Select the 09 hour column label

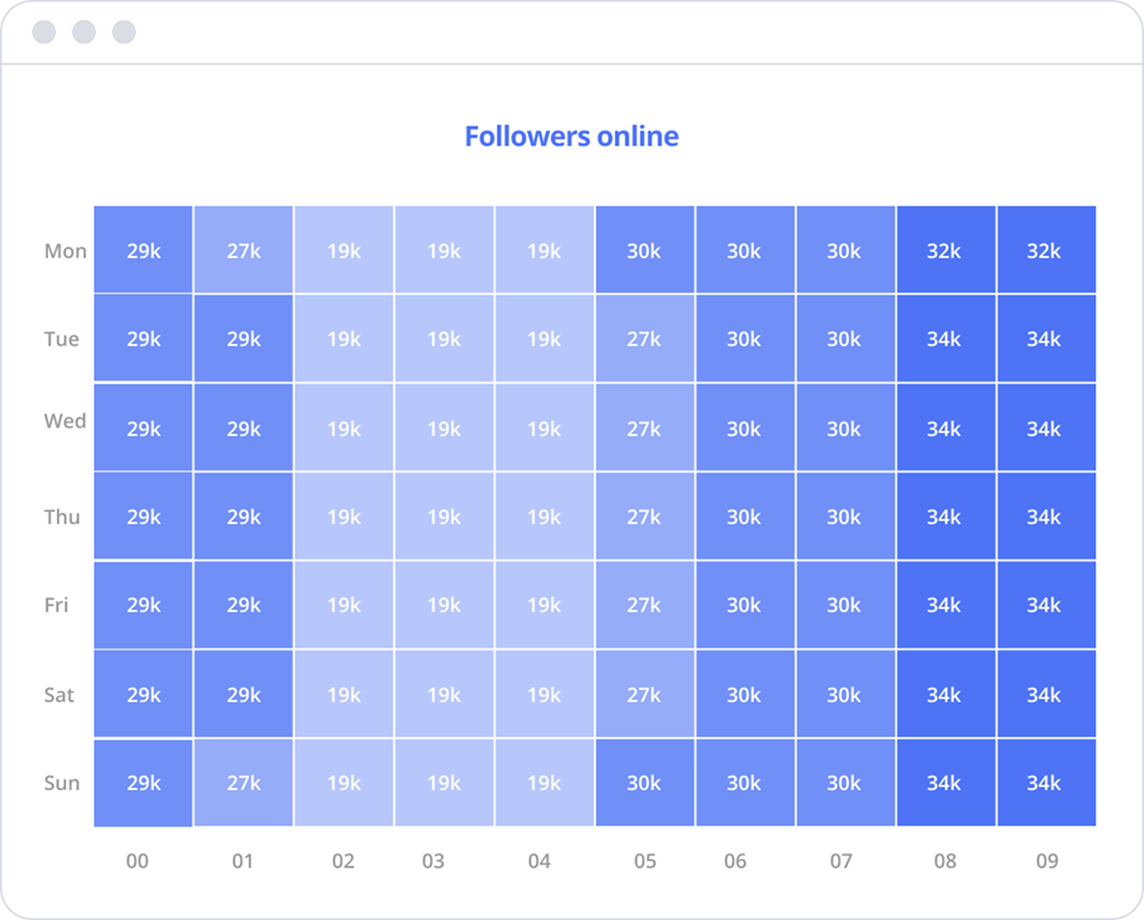click(x=1047, y=861)
